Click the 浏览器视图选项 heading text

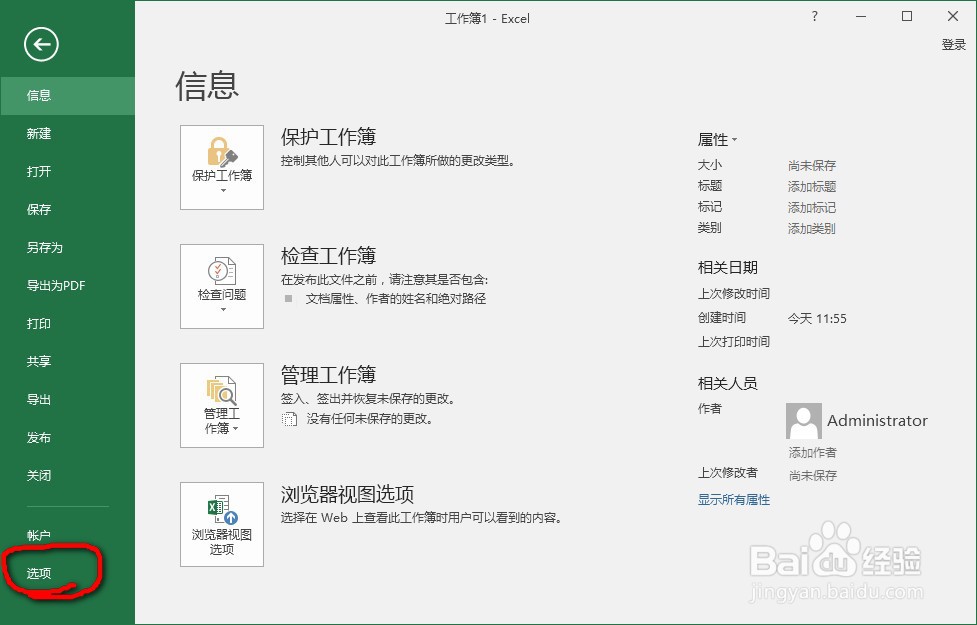click(x=347, y=494)
